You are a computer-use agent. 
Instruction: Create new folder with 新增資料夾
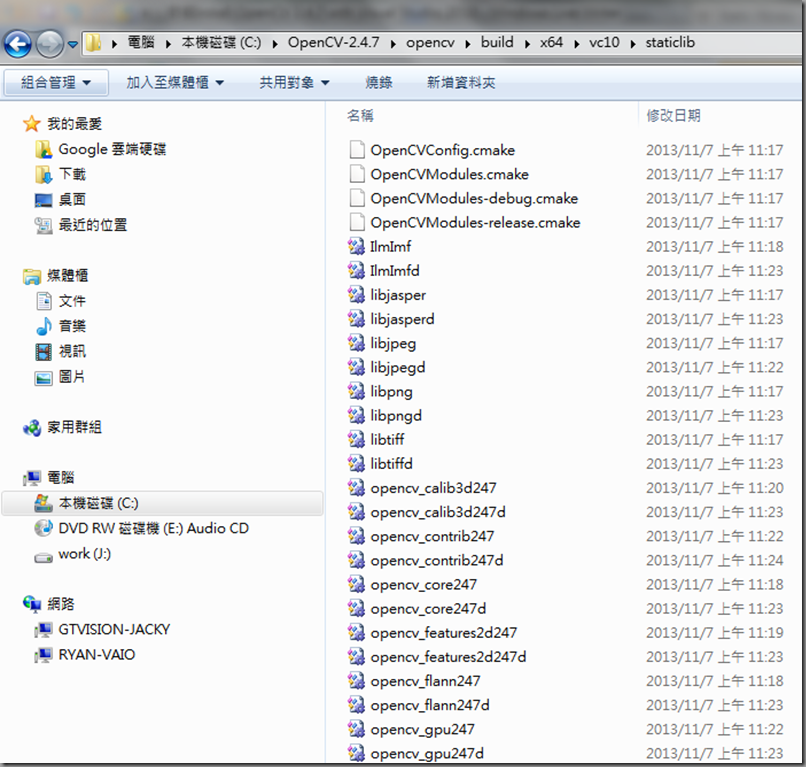point(461,82)
